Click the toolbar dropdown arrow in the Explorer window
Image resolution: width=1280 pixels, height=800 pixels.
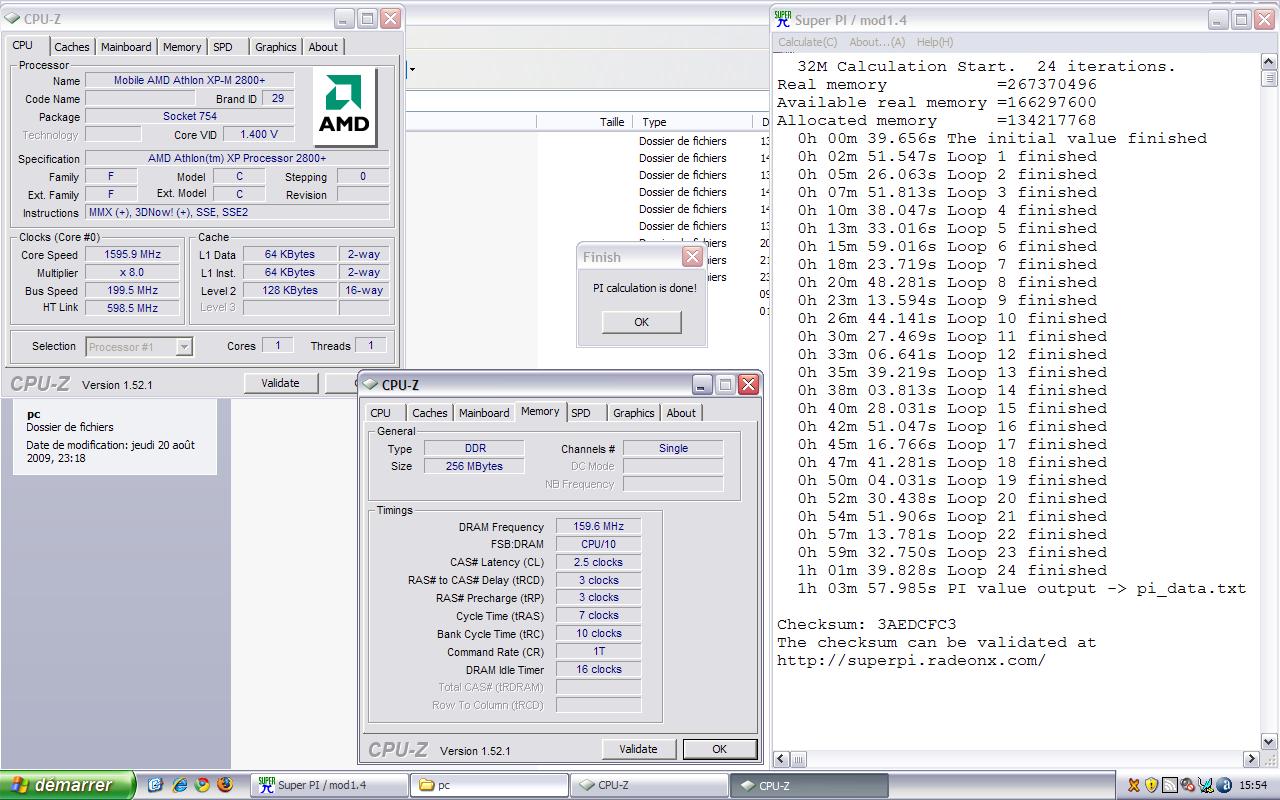pos(412,70)
